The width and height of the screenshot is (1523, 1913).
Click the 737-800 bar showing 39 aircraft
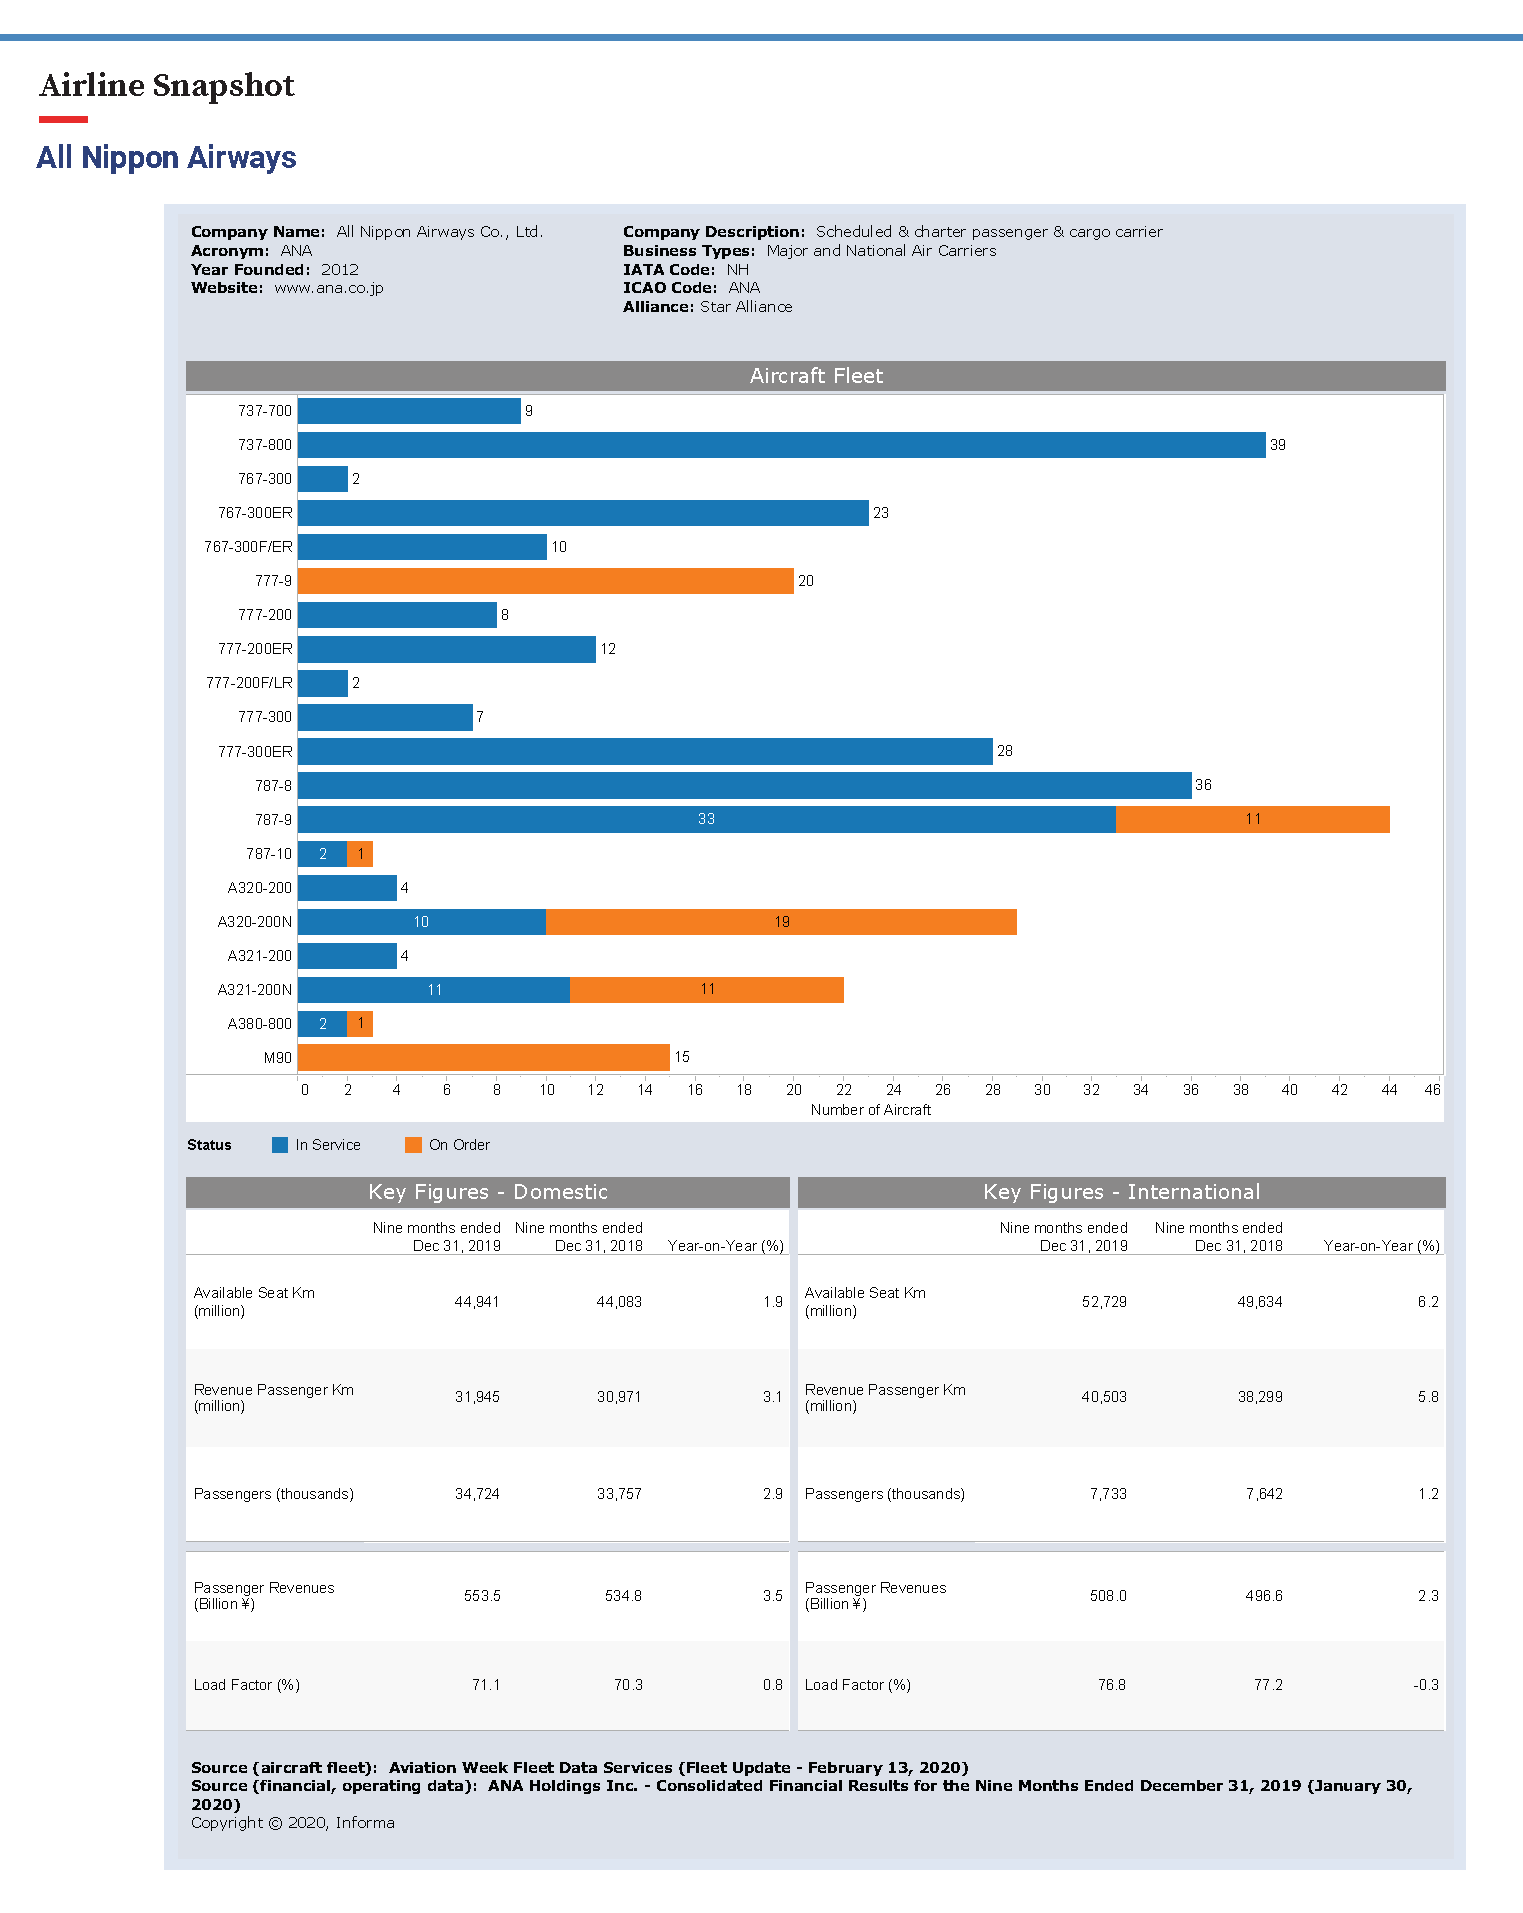pyautogui.click(x=780, y=445)
